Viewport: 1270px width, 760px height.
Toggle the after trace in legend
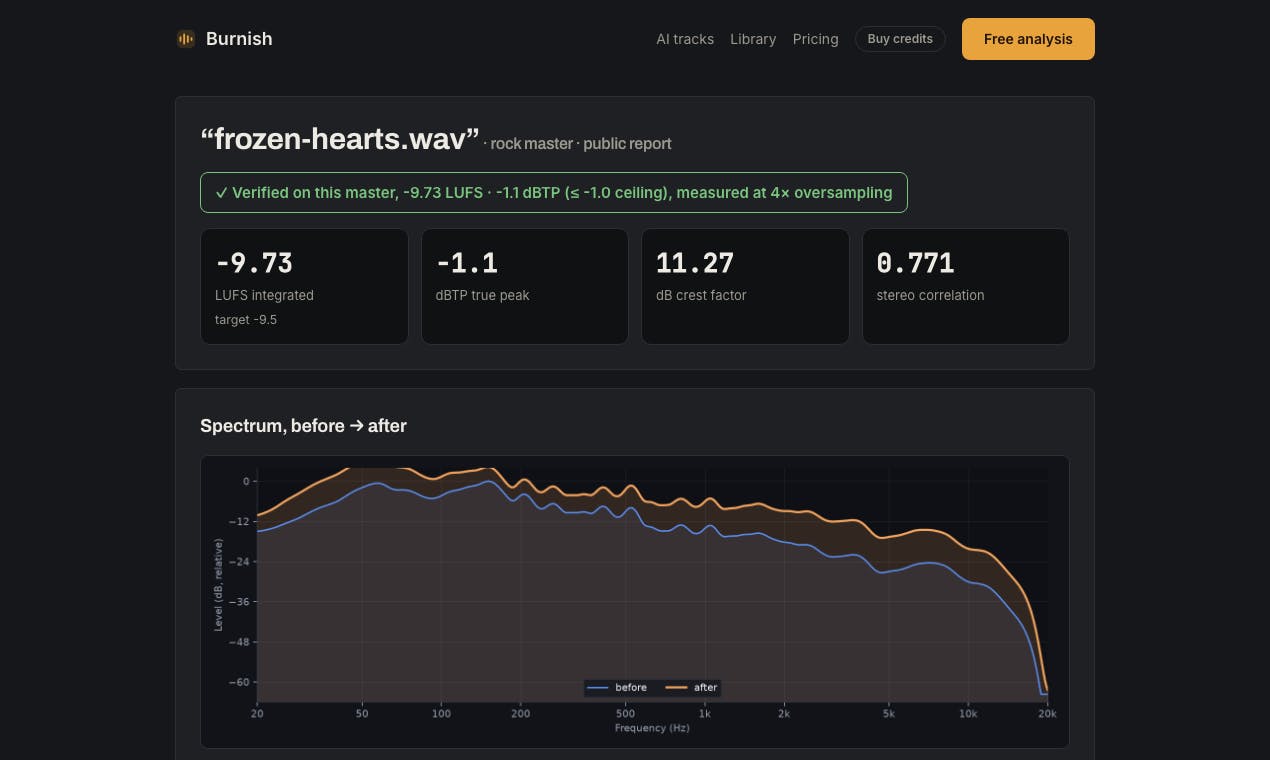692,687
